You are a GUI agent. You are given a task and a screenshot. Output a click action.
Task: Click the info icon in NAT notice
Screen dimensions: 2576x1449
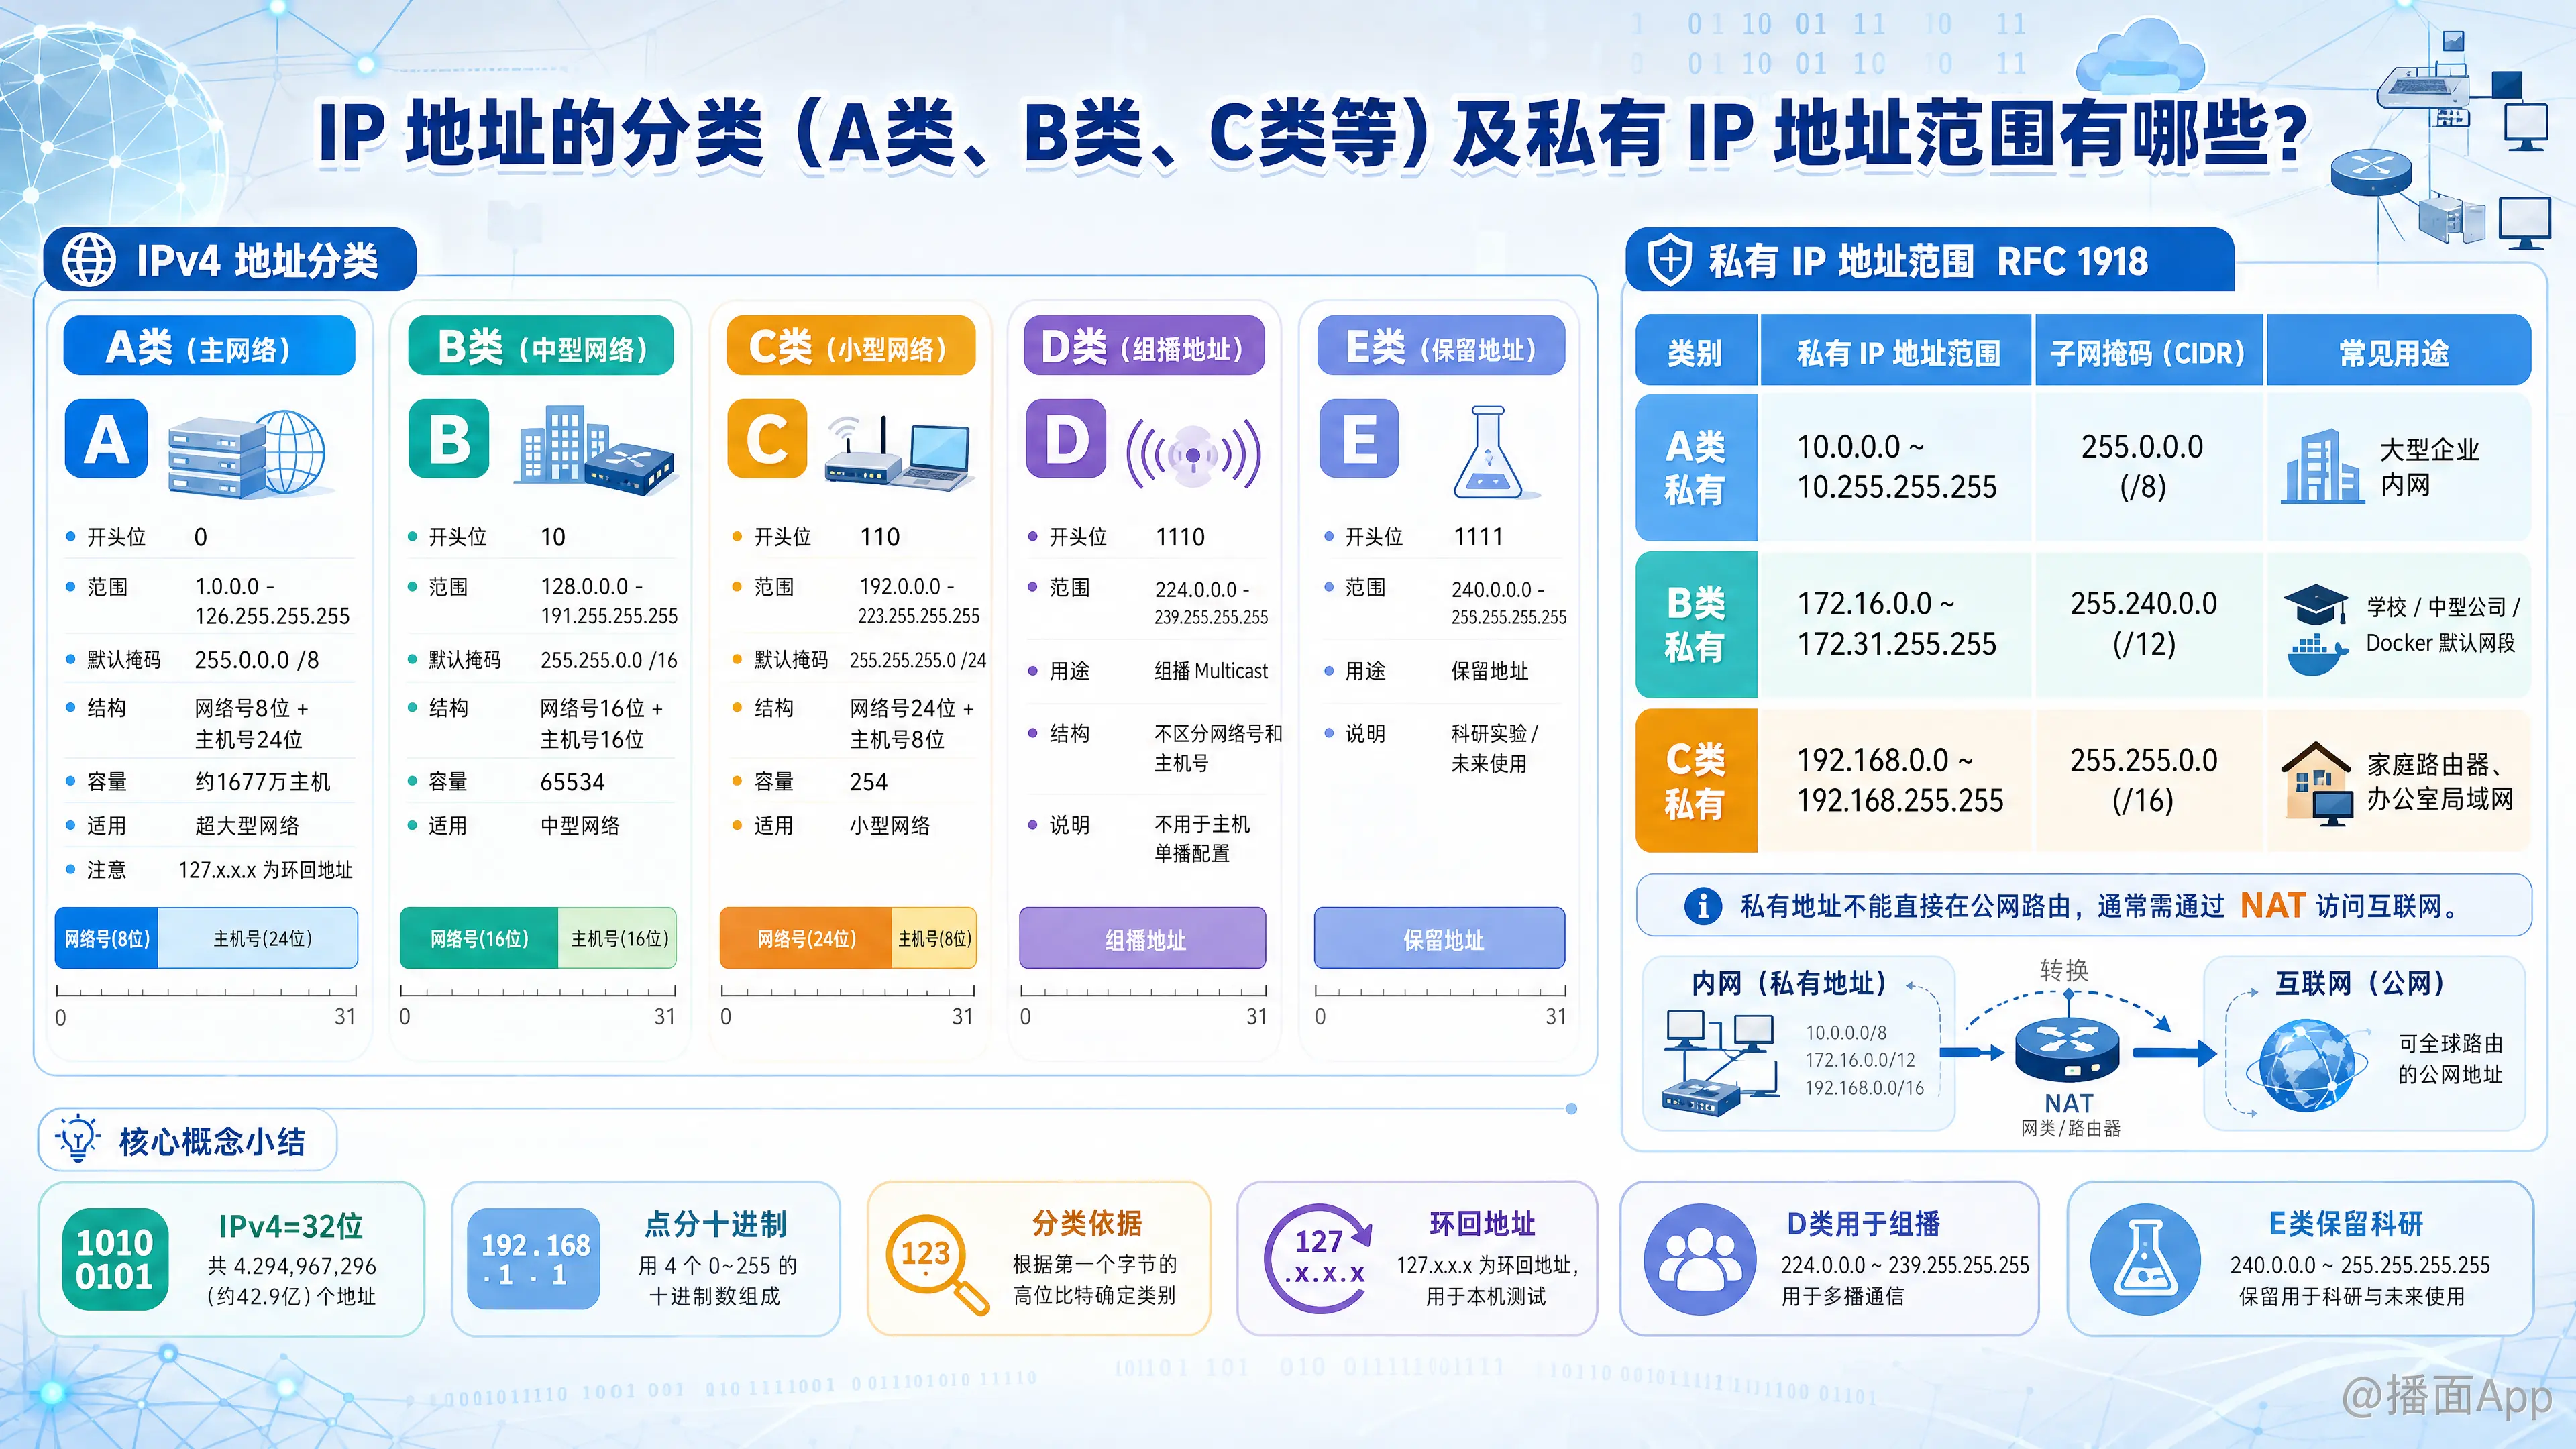click(x=1703, y=906)
